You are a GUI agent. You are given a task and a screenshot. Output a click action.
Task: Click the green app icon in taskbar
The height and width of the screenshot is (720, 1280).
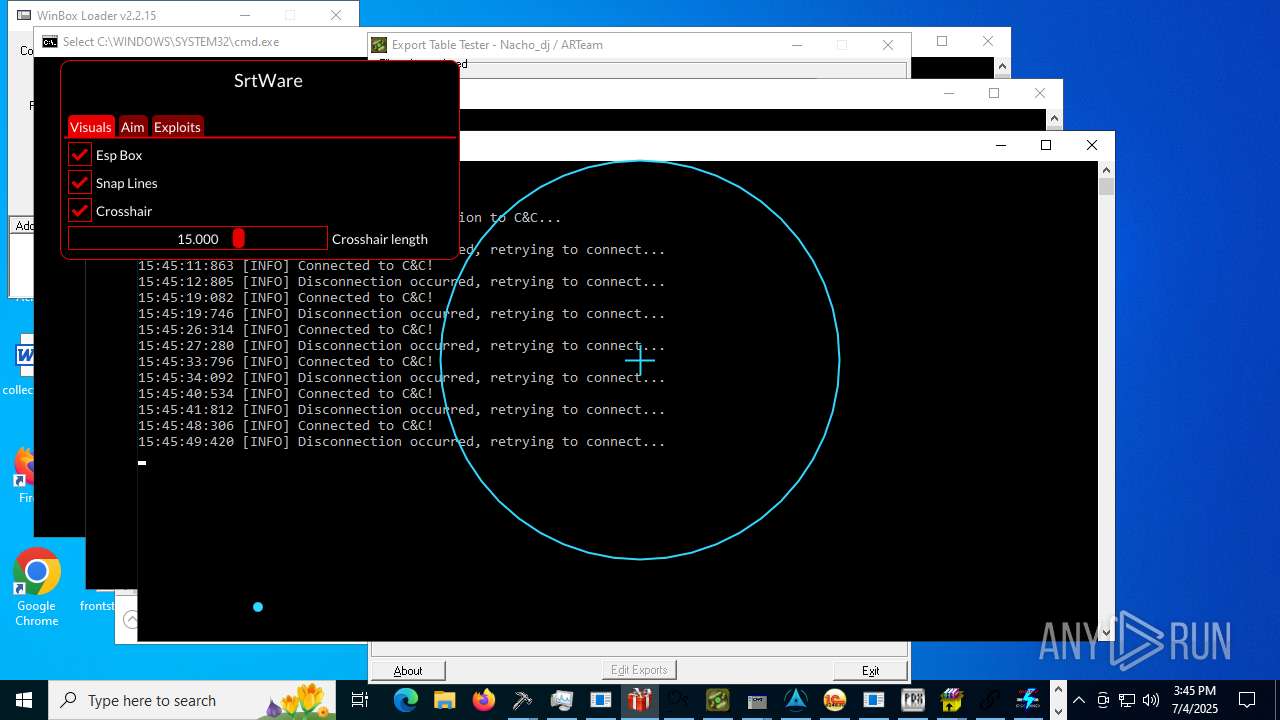(x=717, y=700)
